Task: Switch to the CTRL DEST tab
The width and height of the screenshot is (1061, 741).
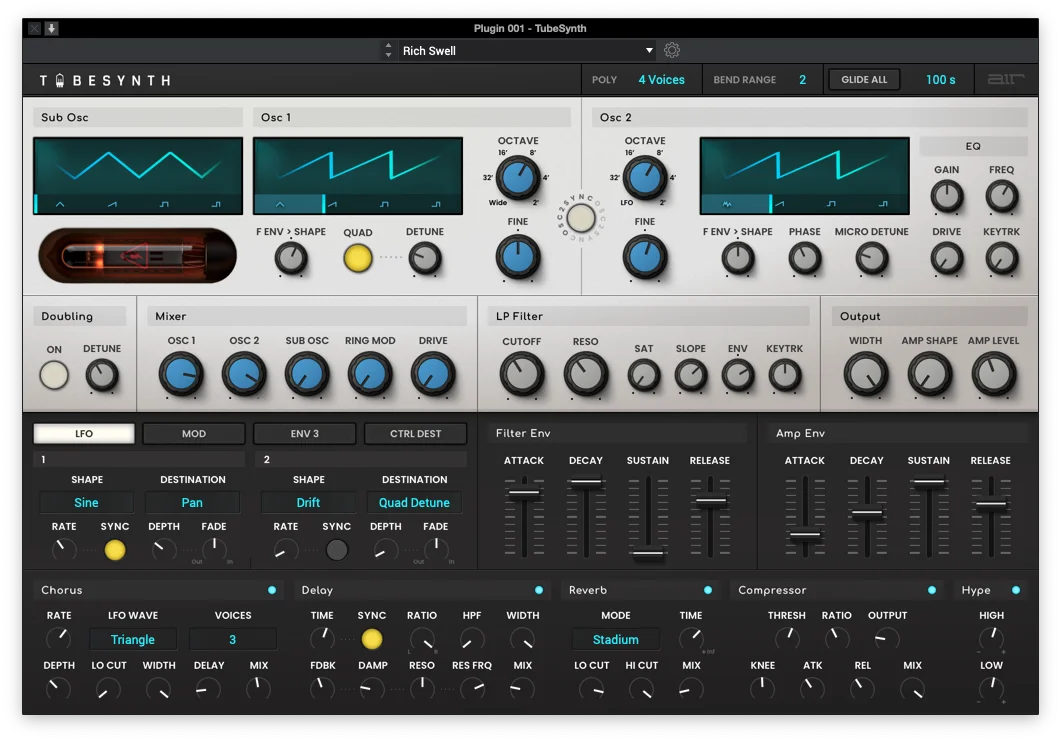Action: pos(415,434)
